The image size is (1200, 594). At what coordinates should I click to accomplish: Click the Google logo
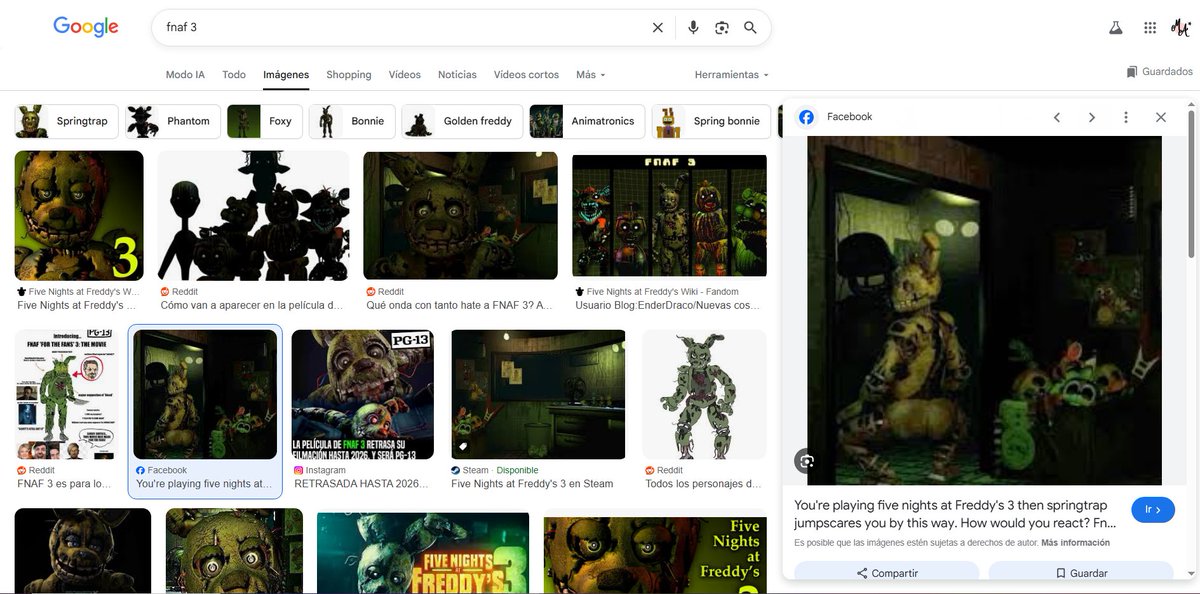pyautogui.click(x=86, y=27)
